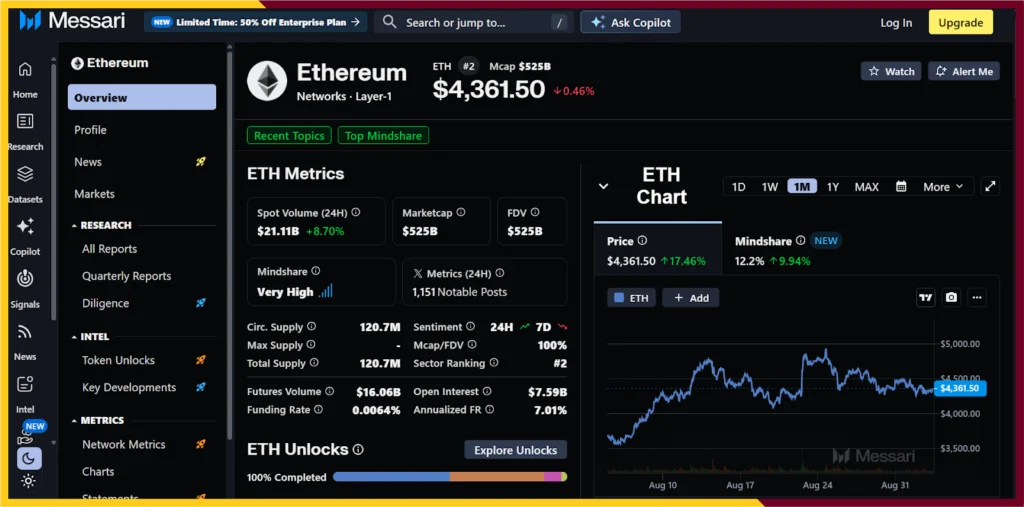Screen dimensions: 1024x507
Task: Click the Watch button
Action: (891, 71)
